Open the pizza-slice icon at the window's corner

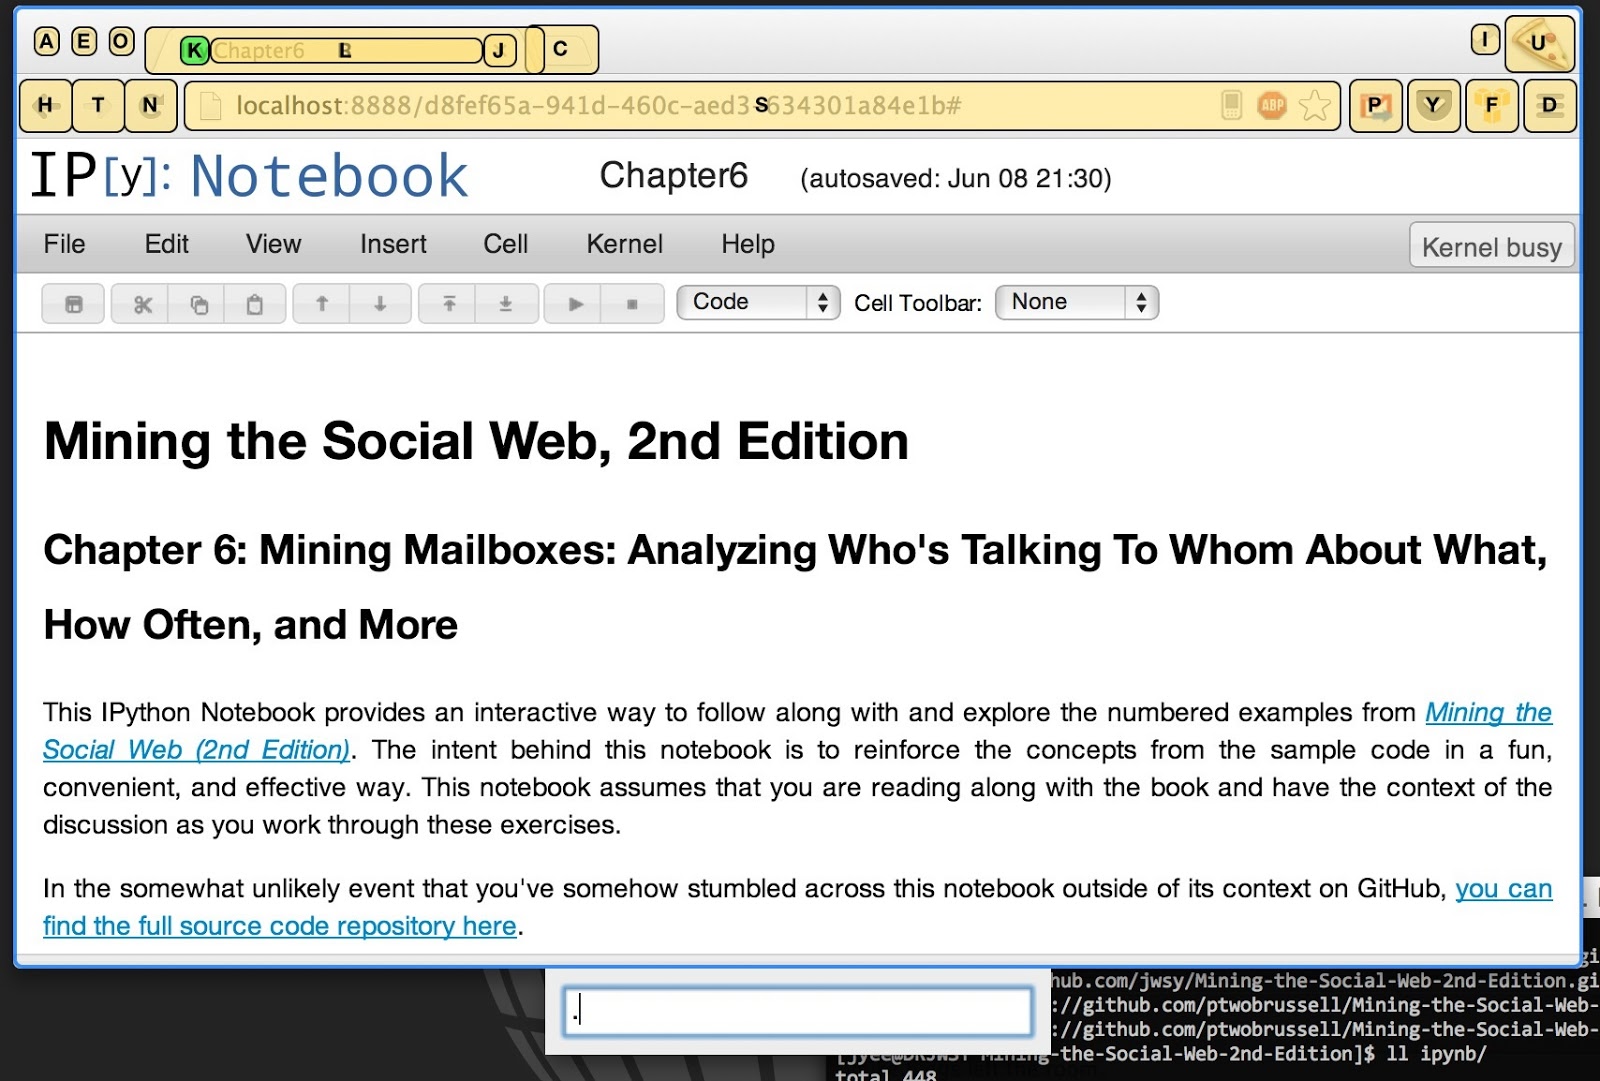1539,44
